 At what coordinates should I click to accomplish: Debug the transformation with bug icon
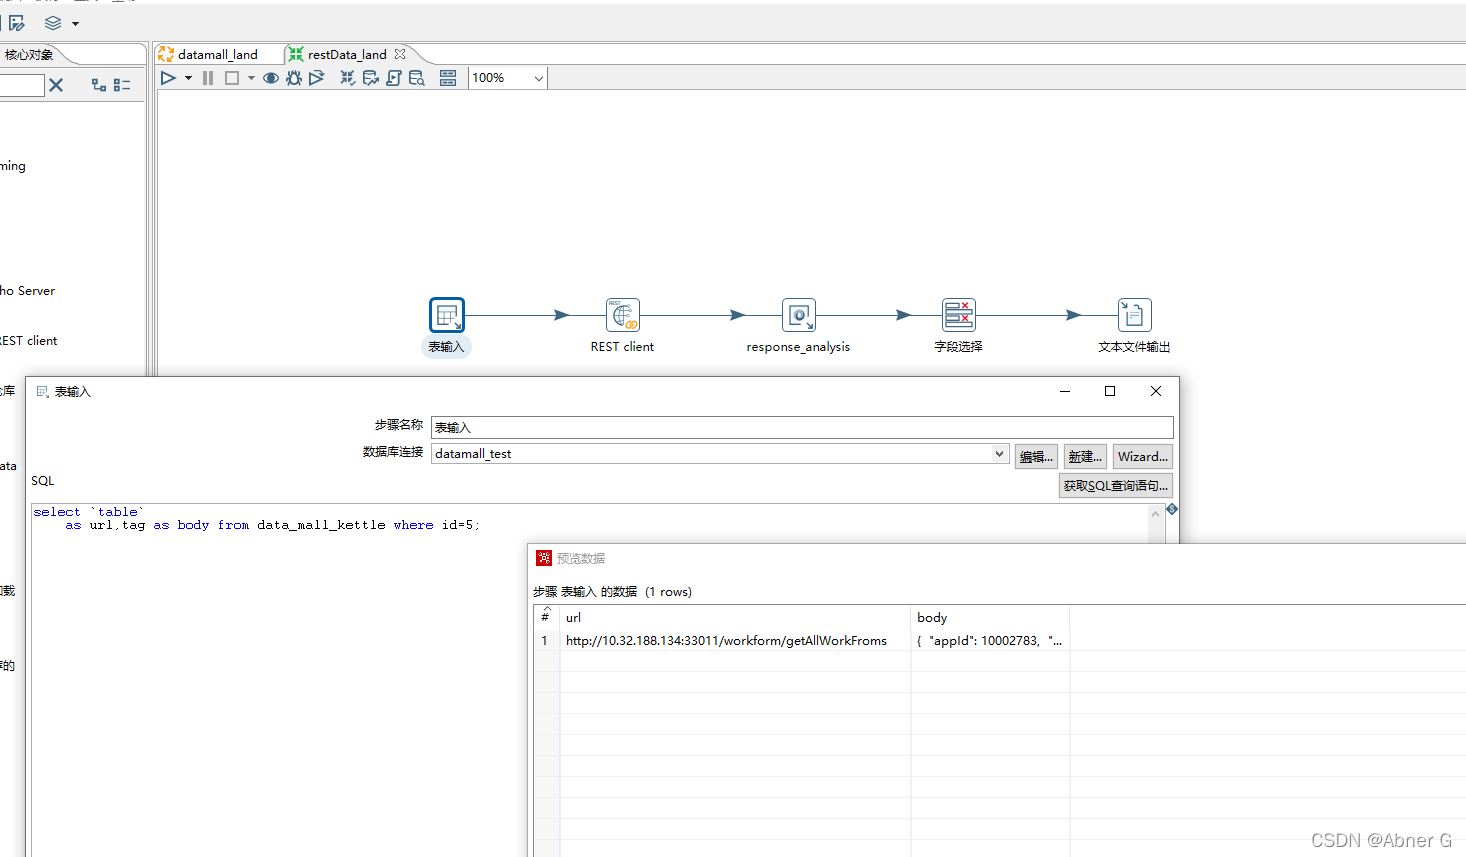coord(294,78)
